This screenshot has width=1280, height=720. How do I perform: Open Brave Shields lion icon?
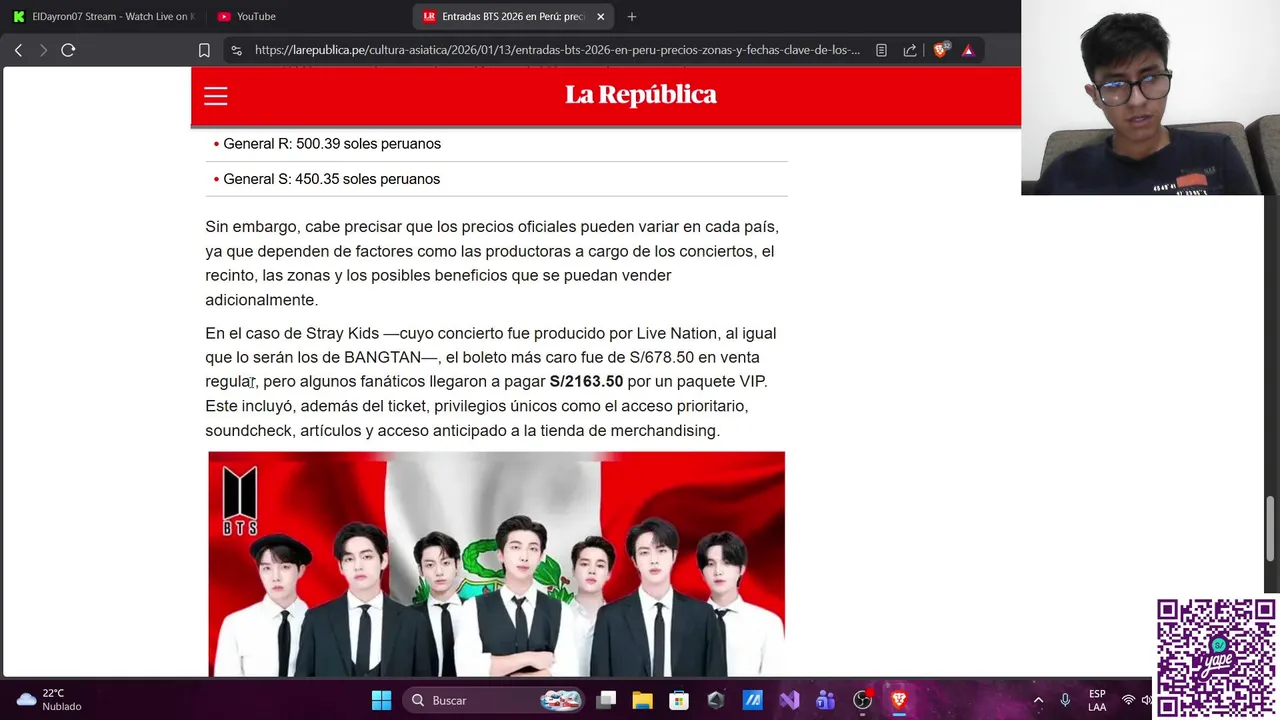[940, 50]
